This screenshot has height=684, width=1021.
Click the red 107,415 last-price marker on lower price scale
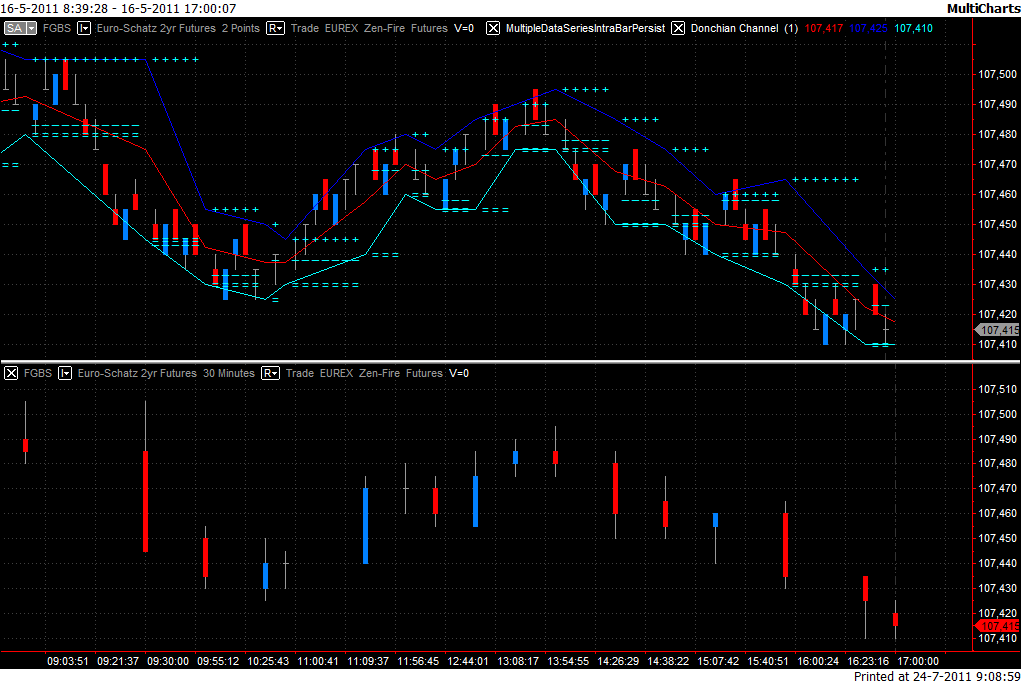[x=997, y=626]
